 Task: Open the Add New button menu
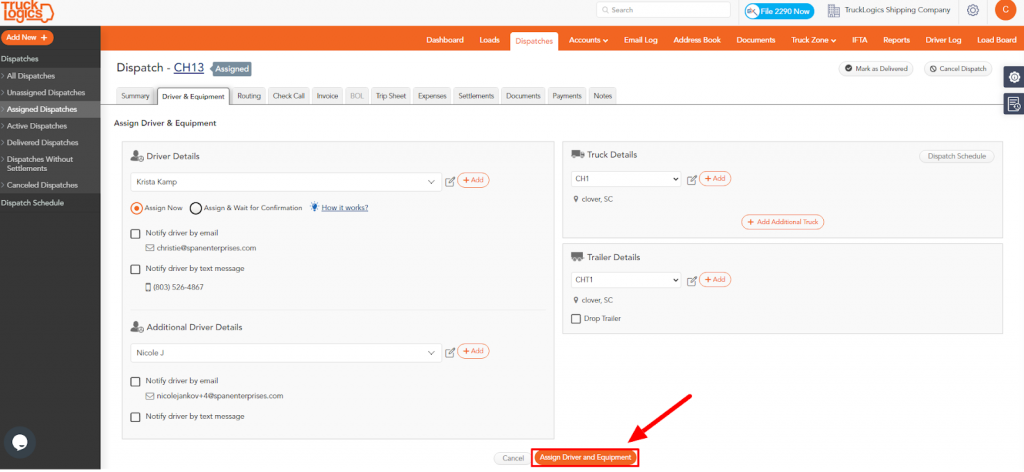27,38
